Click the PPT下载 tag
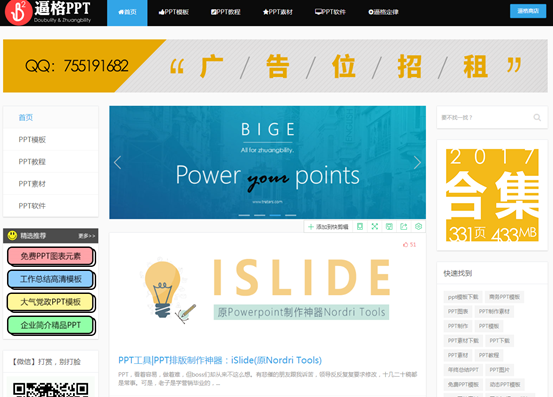This screenshot has height=397, width=553. (500, 341)
